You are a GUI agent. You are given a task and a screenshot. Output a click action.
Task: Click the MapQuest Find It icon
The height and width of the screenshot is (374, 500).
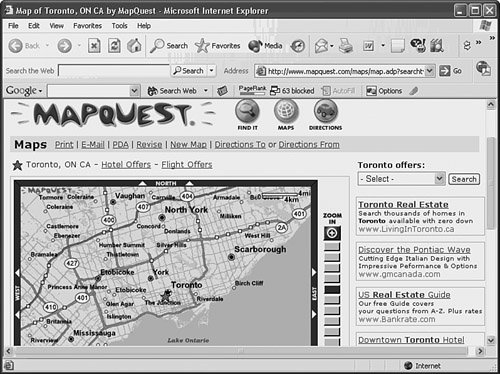[x=247, y=111]
